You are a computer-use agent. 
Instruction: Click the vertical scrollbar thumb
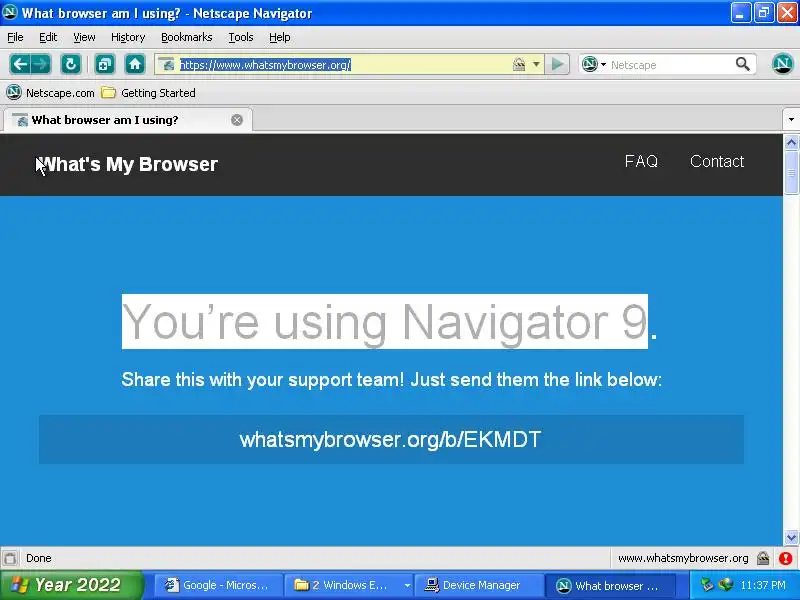[791, 172]
